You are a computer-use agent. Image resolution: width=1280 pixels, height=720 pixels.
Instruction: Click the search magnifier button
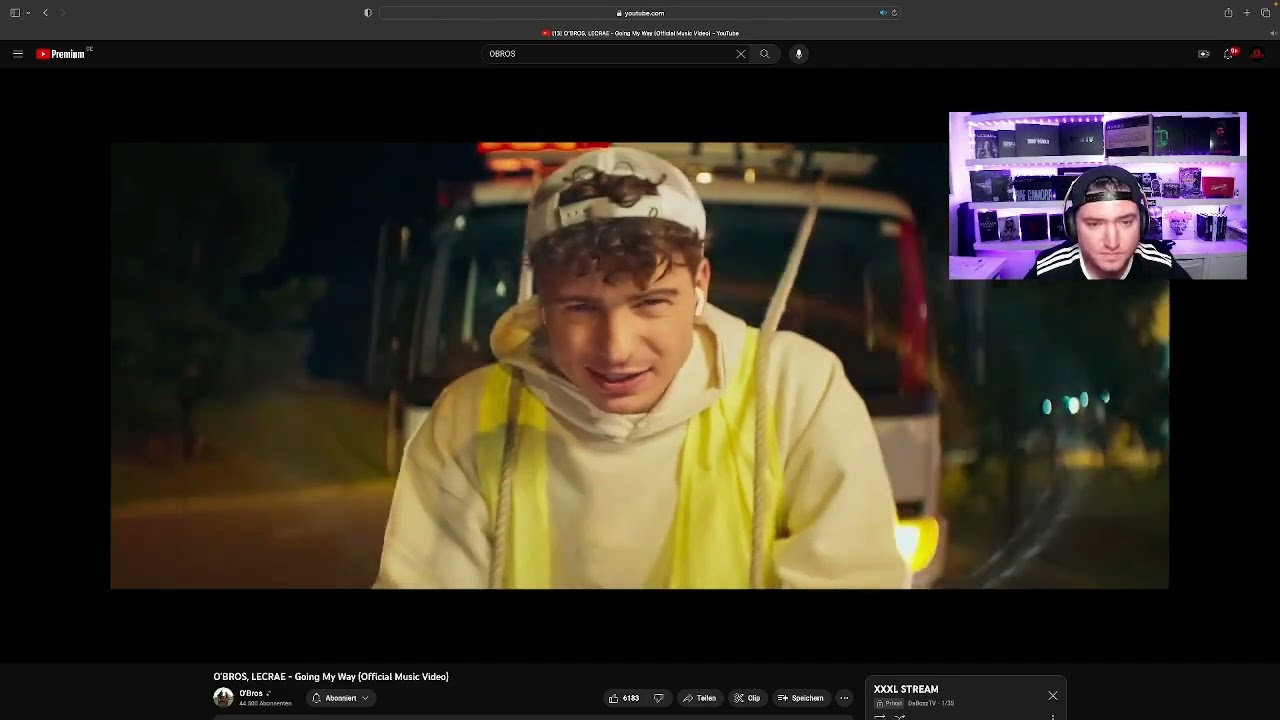(765, 54)
